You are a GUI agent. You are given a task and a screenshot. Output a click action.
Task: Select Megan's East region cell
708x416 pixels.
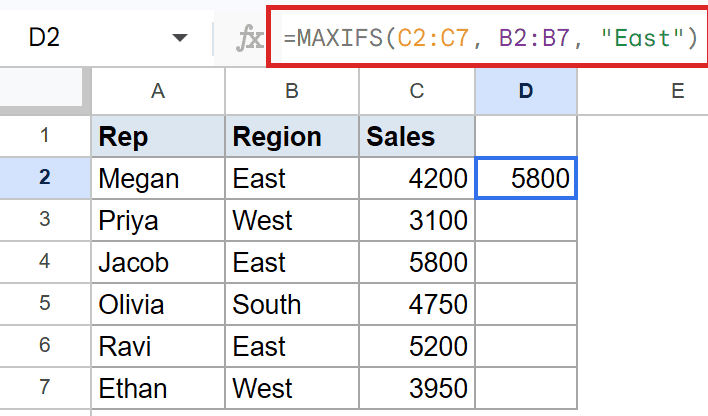pos(292,178)
